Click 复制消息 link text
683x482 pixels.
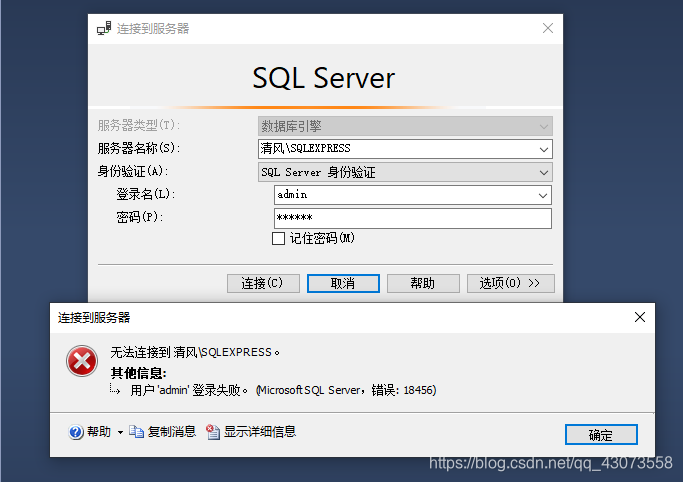coord(172,432)
